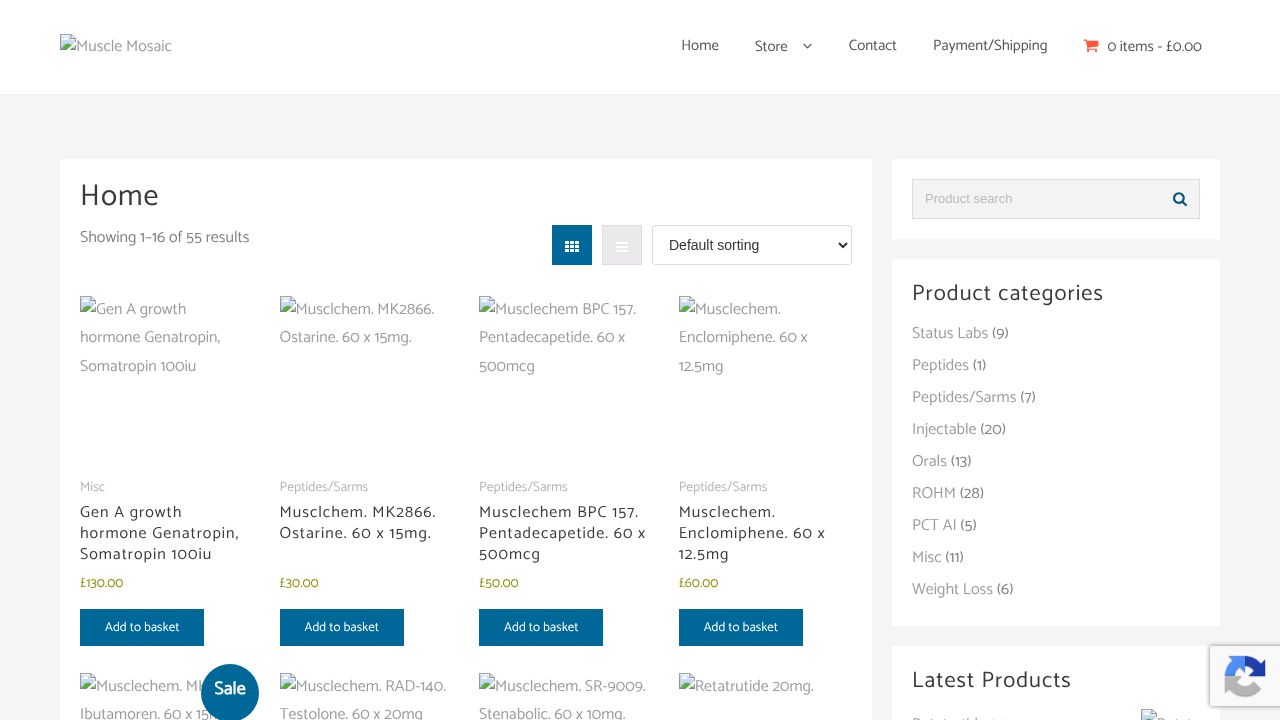The height and width of the screenshot is (720, 1280).
Task: Add Gen A growth hormone to basket
Action: click(x=142, y=628)
